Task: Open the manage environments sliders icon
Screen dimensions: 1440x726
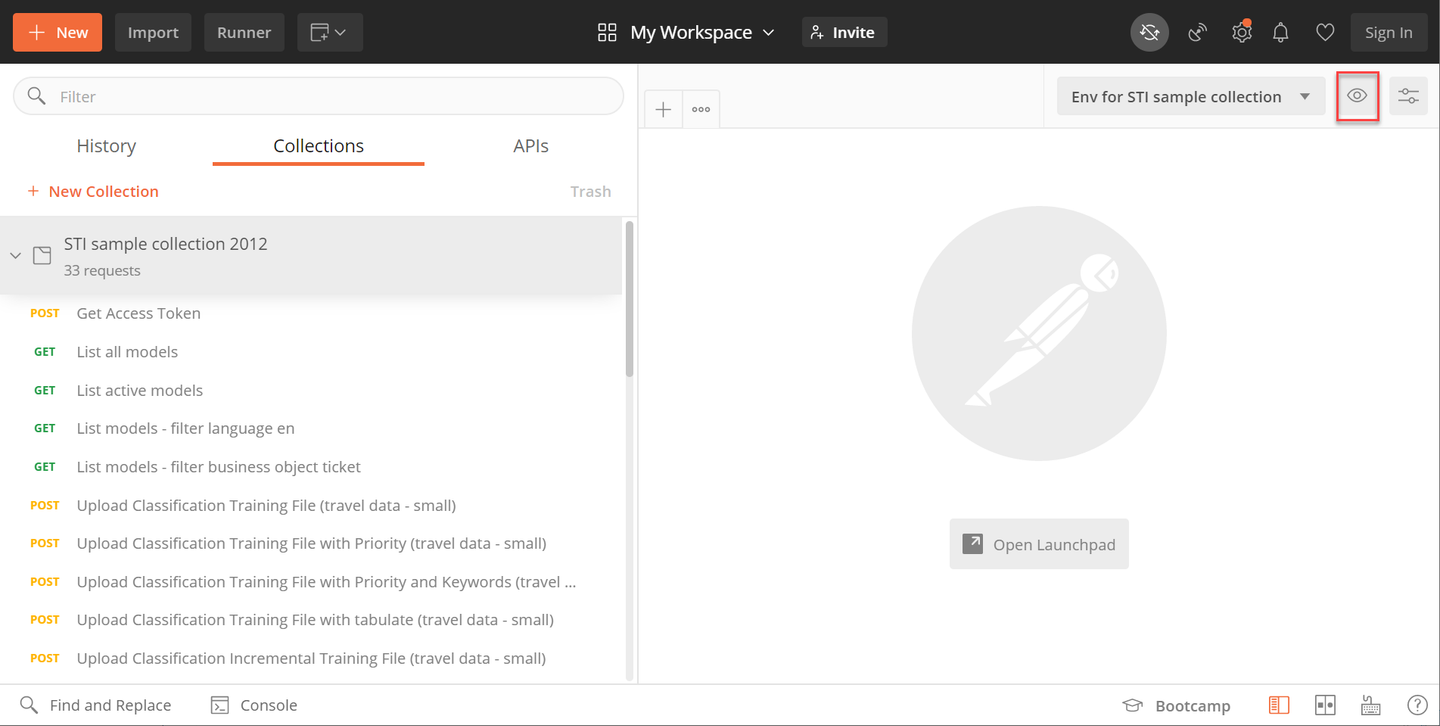Action: [1408, 96]
